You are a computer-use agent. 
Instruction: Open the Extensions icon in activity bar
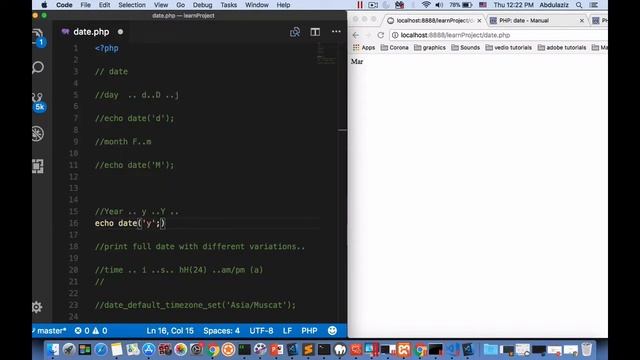click(38, 166)
